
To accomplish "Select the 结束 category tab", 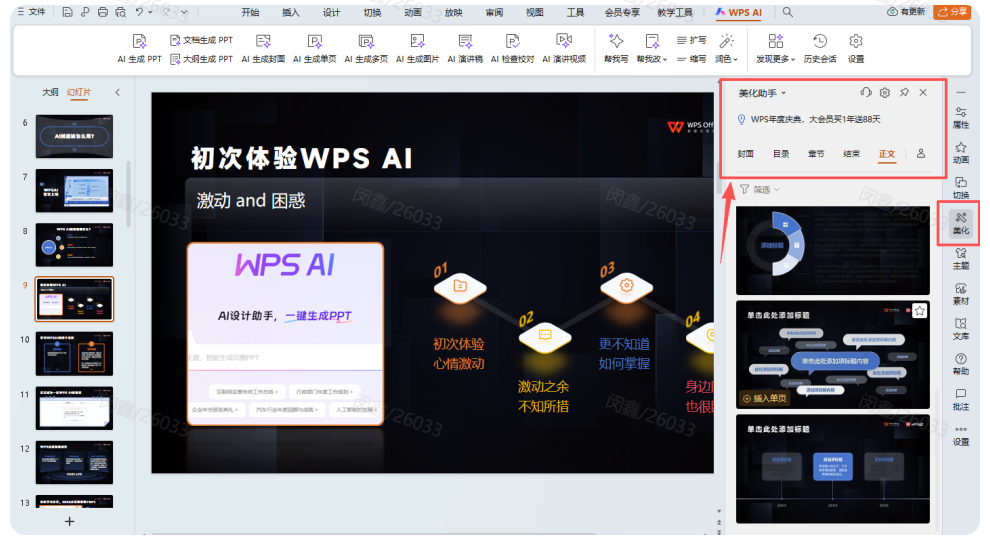I will (x=851, y=153).
